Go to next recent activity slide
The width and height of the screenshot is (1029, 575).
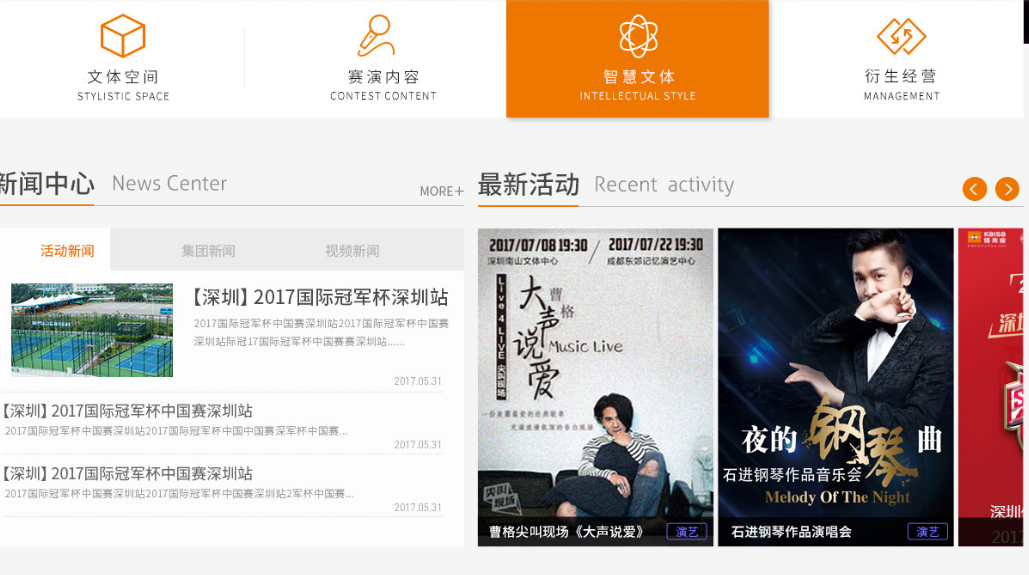coord(1007,189)
